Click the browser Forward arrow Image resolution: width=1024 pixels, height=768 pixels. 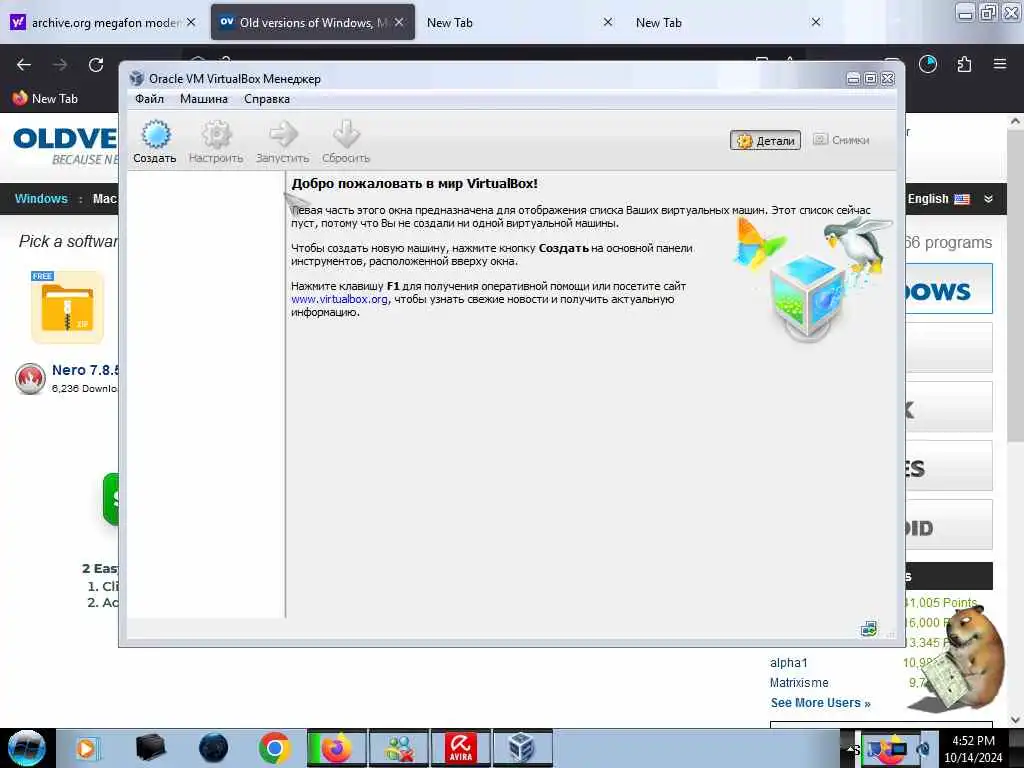click(x=60, y=65)
